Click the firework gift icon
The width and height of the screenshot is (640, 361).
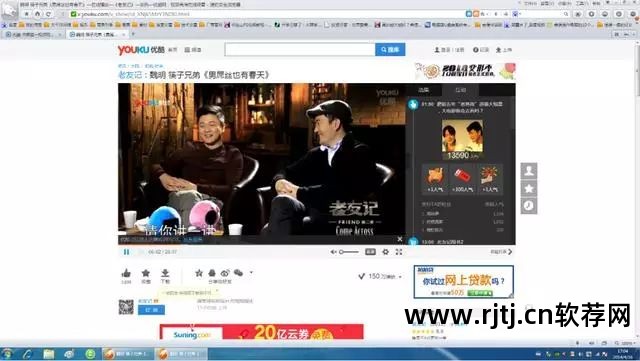(489, 179)
